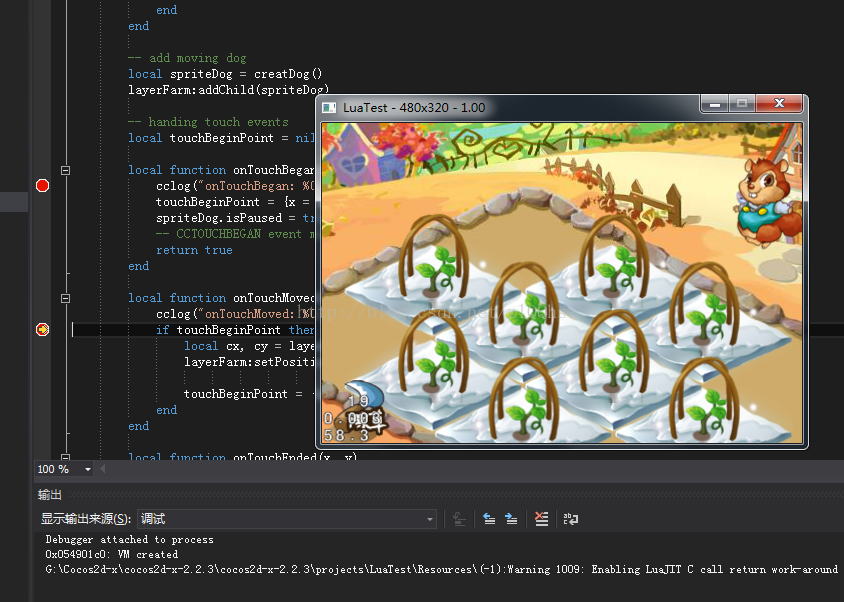Click the 显示输出来源(S): label

pos(86,519)
